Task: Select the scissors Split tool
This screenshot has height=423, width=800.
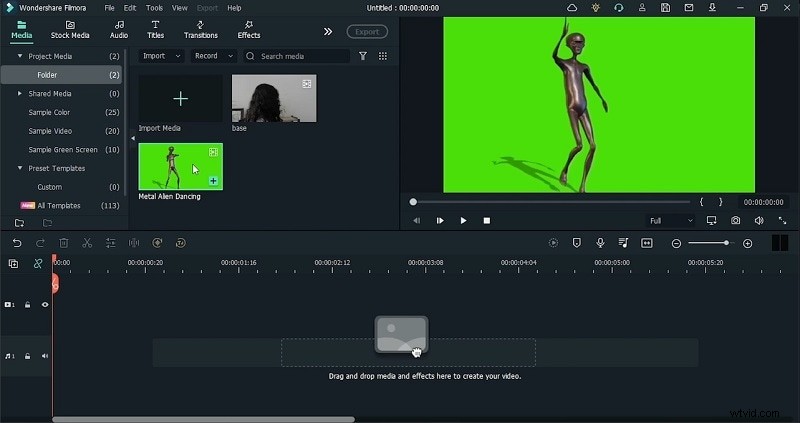Action: 87,243
